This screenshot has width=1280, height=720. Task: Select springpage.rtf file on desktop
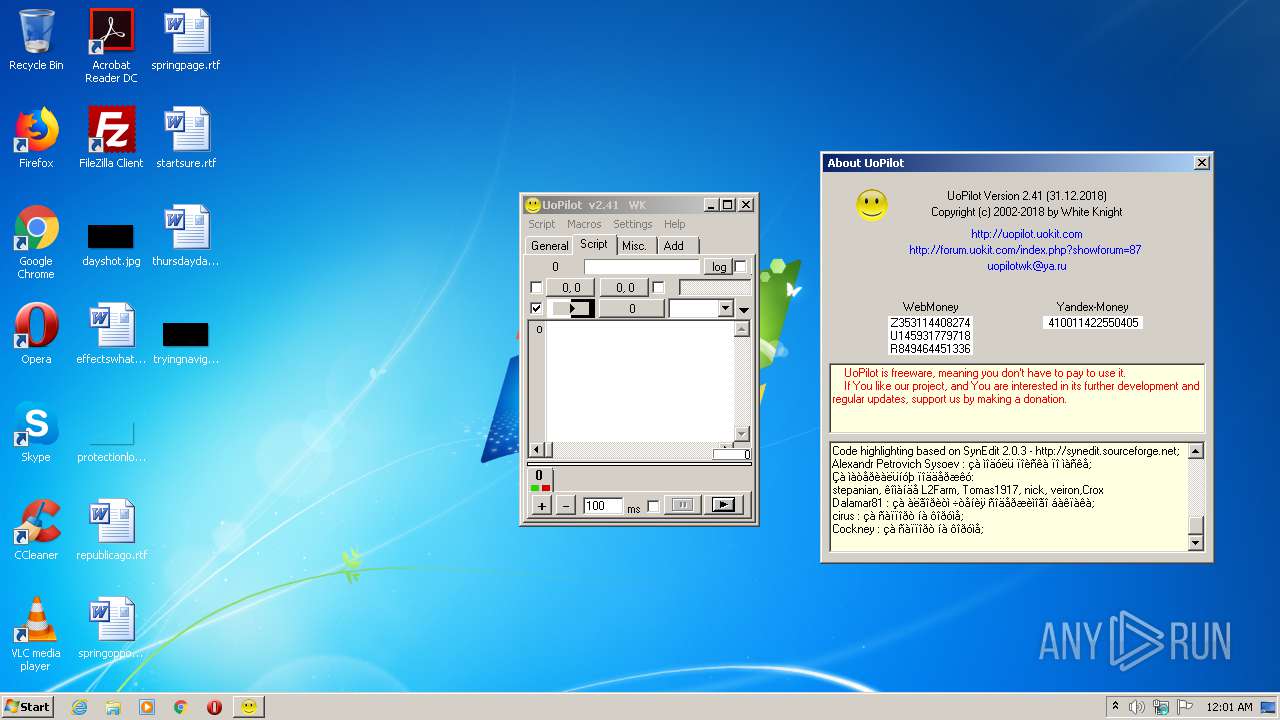click(x=186, y=40)
